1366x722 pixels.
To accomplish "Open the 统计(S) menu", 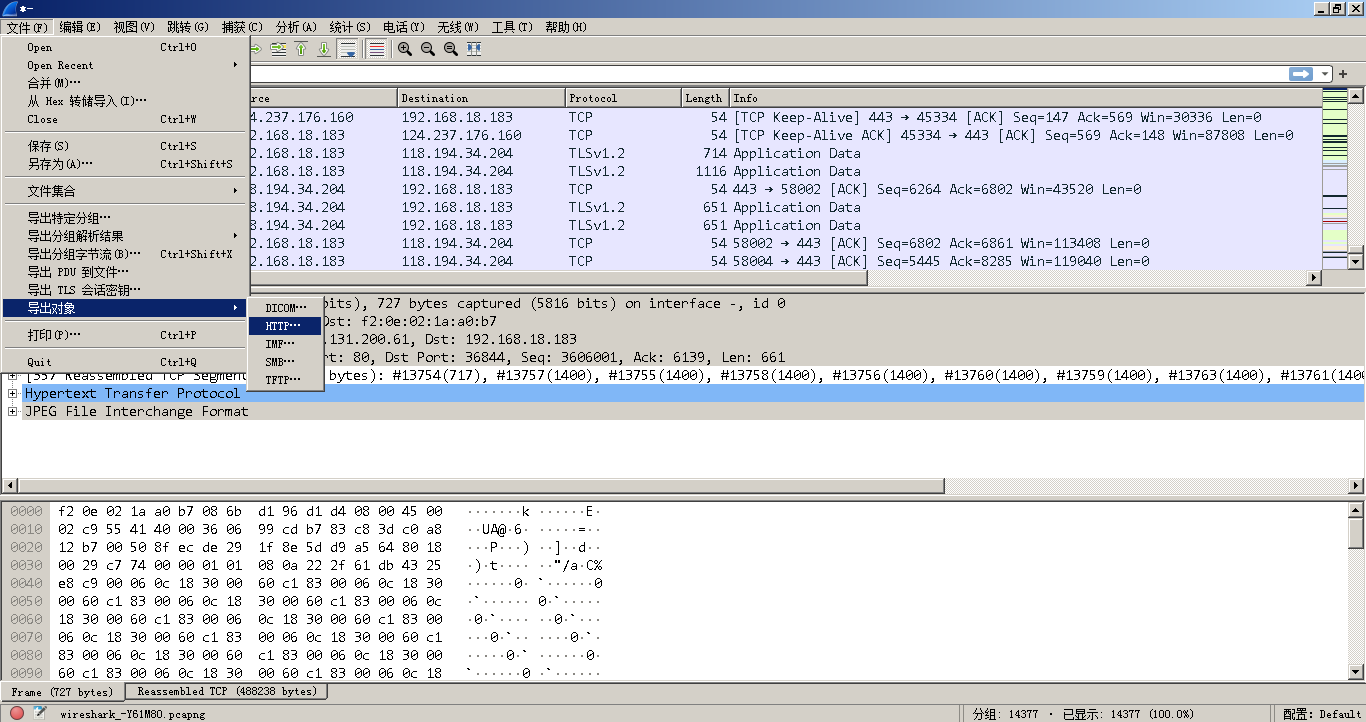I will [x=350, y=27].
